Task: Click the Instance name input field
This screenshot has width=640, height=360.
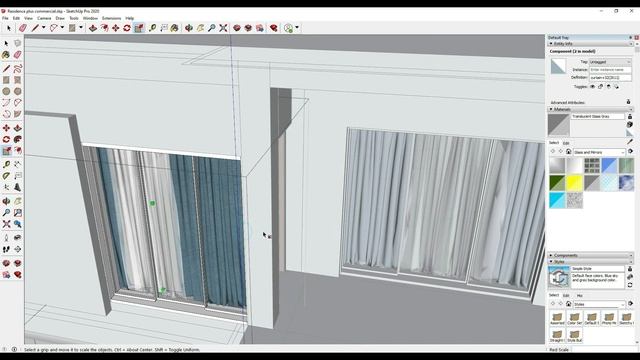Action: pos(610,70)
